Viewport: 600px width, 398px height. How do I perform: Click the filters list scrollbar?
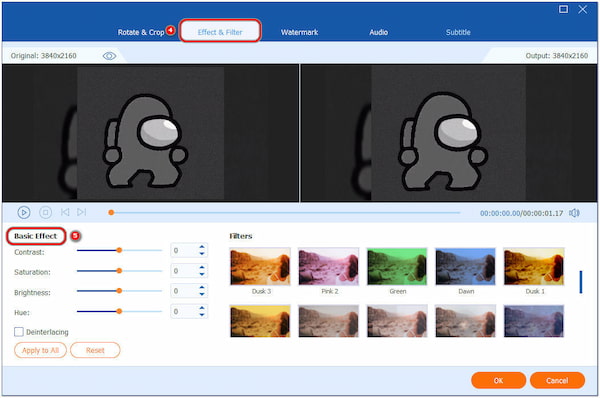pyautogui.click(x=581, y=282)
